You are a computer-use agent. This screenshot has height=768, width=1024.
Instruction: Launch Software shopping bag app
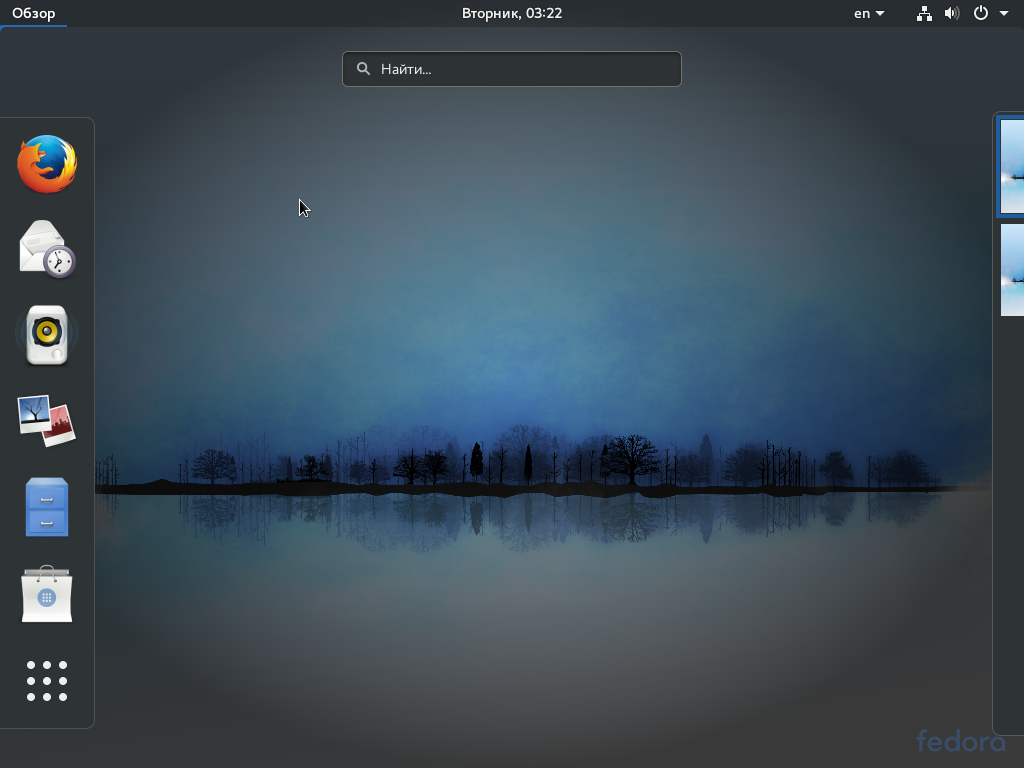point(47,594)
